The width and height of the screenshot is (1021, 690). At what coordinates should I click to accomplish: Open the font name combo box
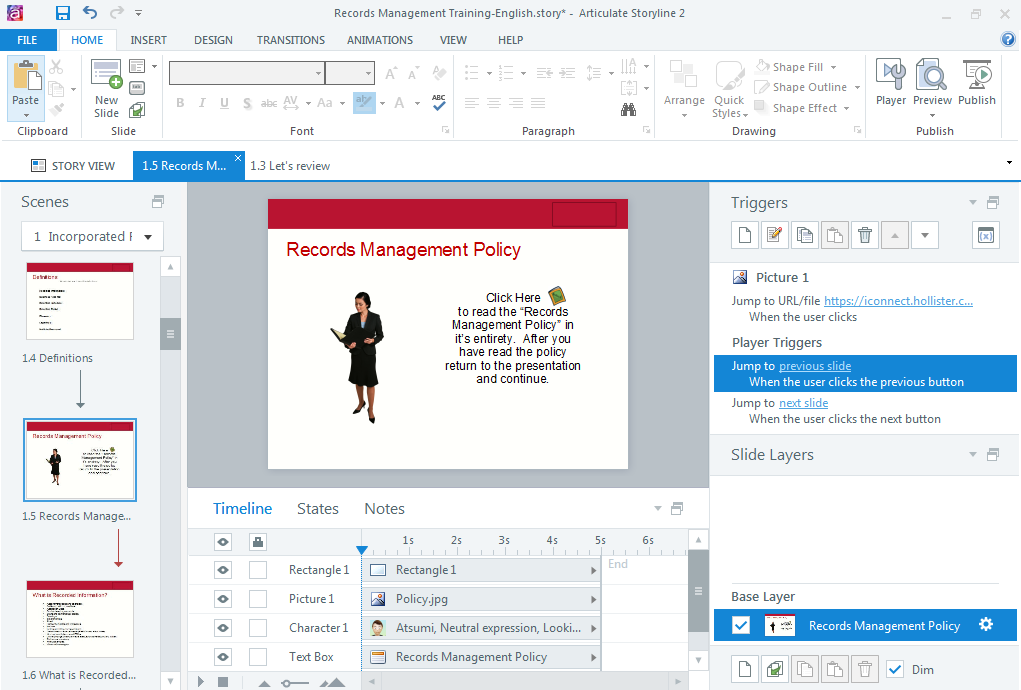246,73
